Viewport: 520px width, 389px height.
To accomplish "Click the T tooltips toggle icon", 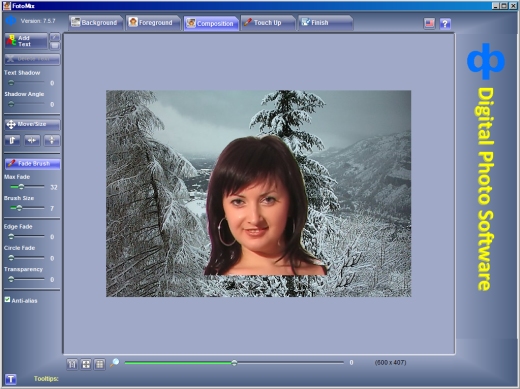I will click(x=11, y=379).
